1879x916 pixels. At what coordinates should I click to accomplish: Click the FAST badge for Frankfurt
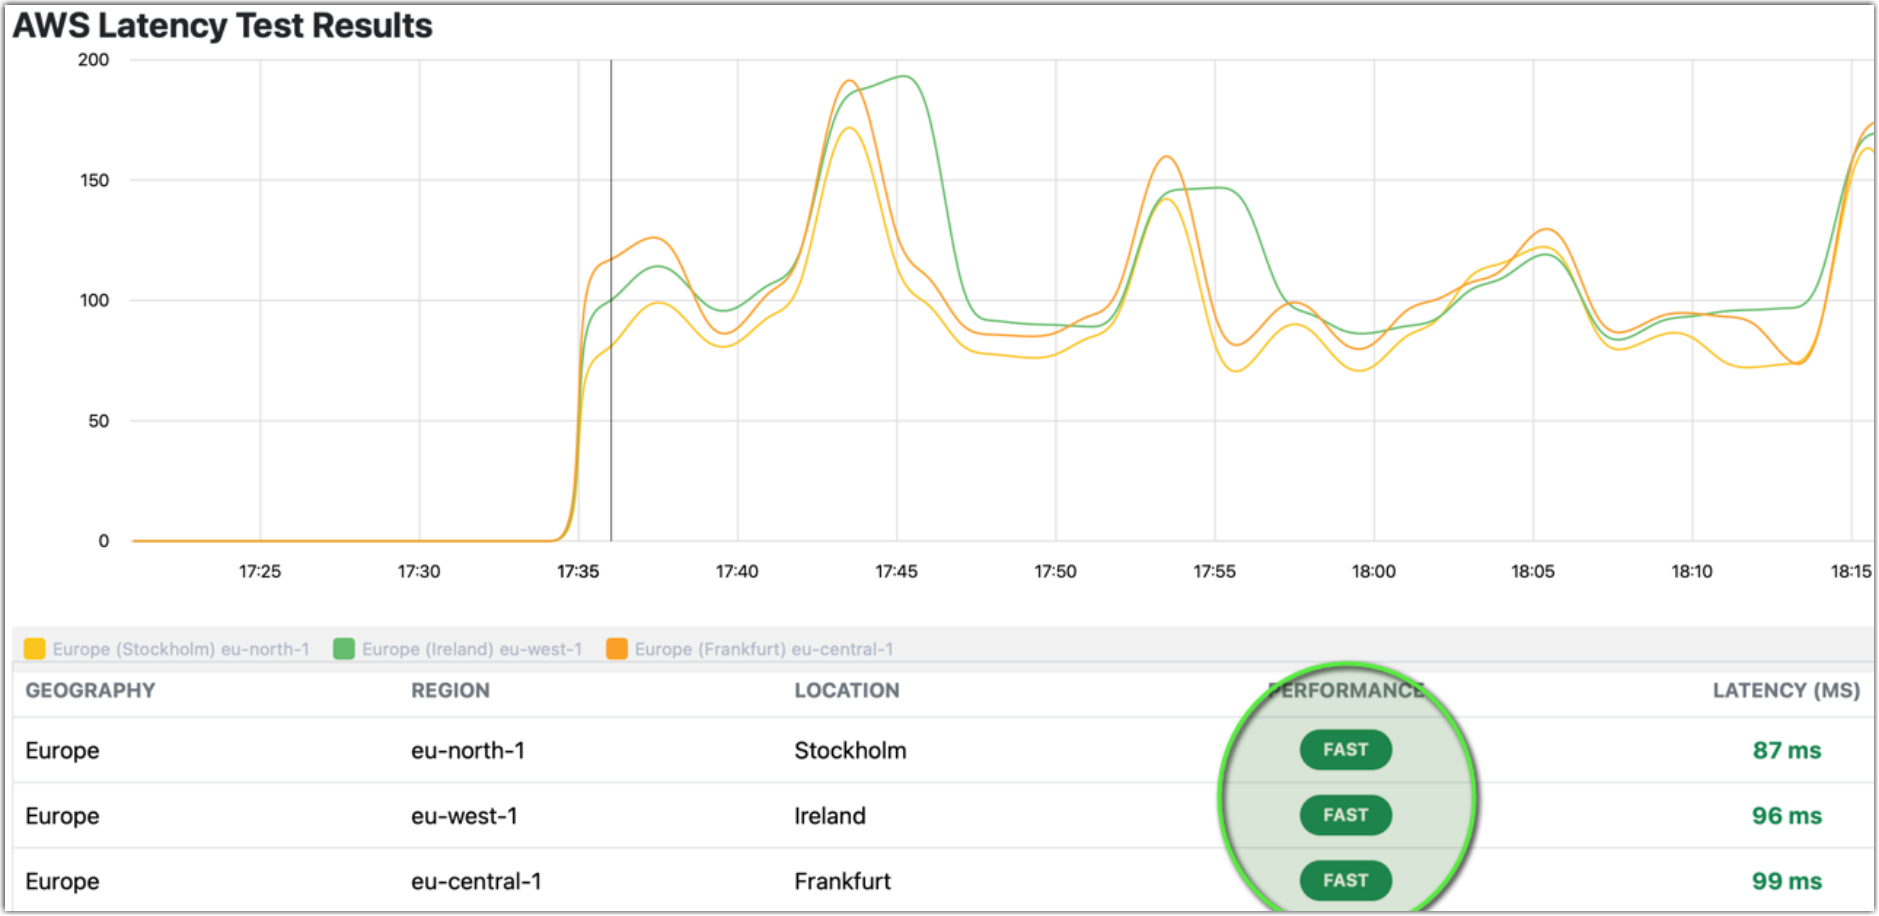(1345, 880)
